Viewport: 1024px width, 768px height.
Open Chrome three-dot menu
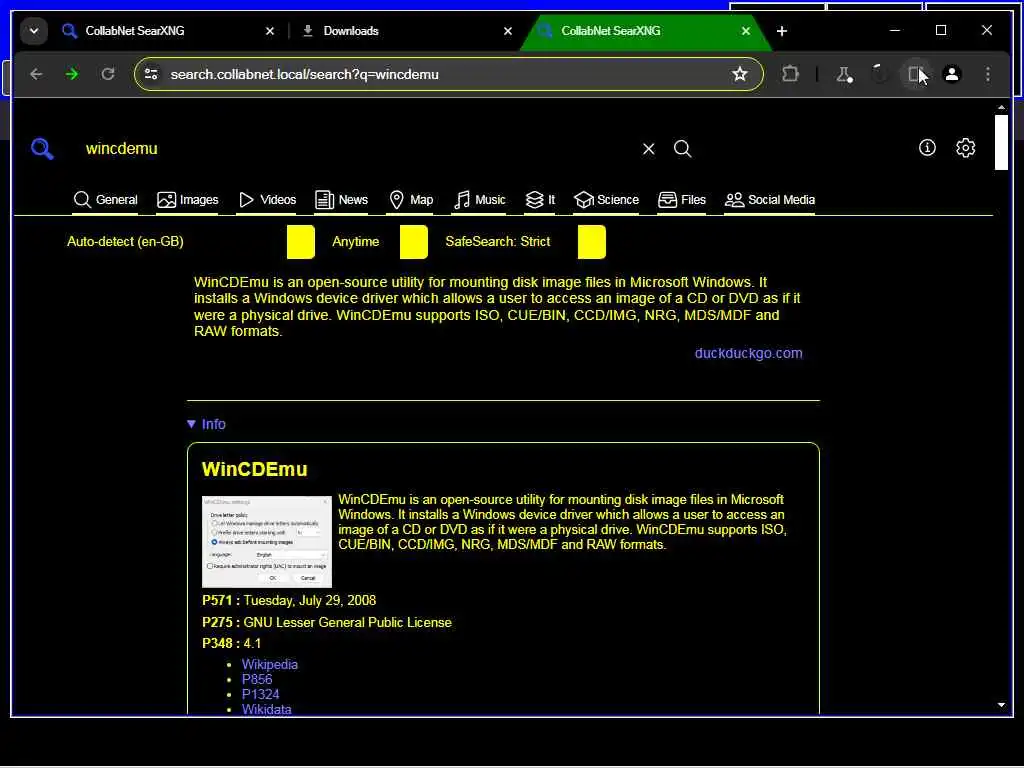click(988, 74)
